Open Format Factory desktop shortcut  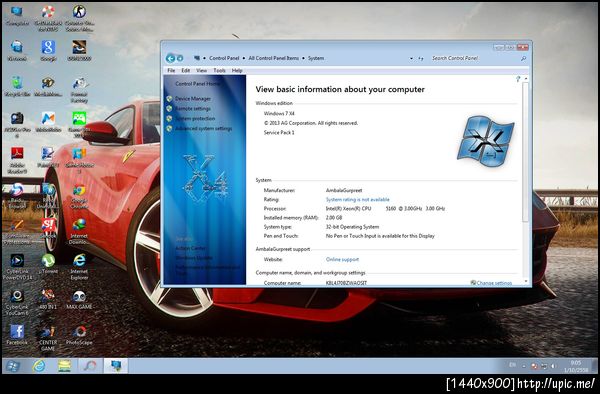pos(79,90)
